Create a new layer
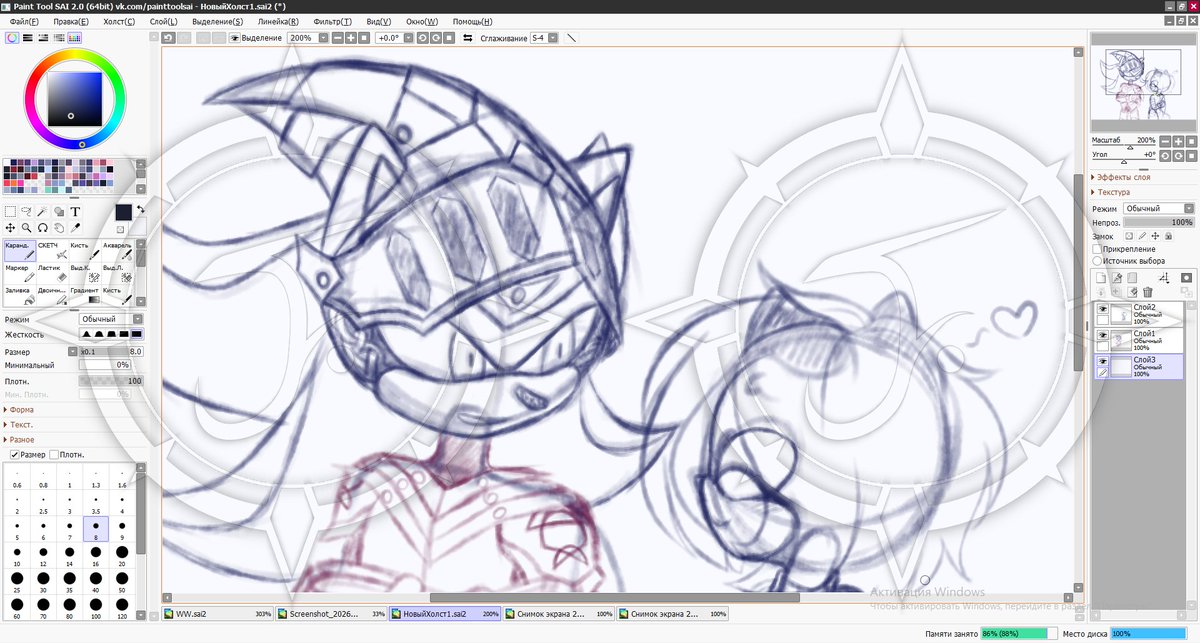 click(x=1100, y=277)
